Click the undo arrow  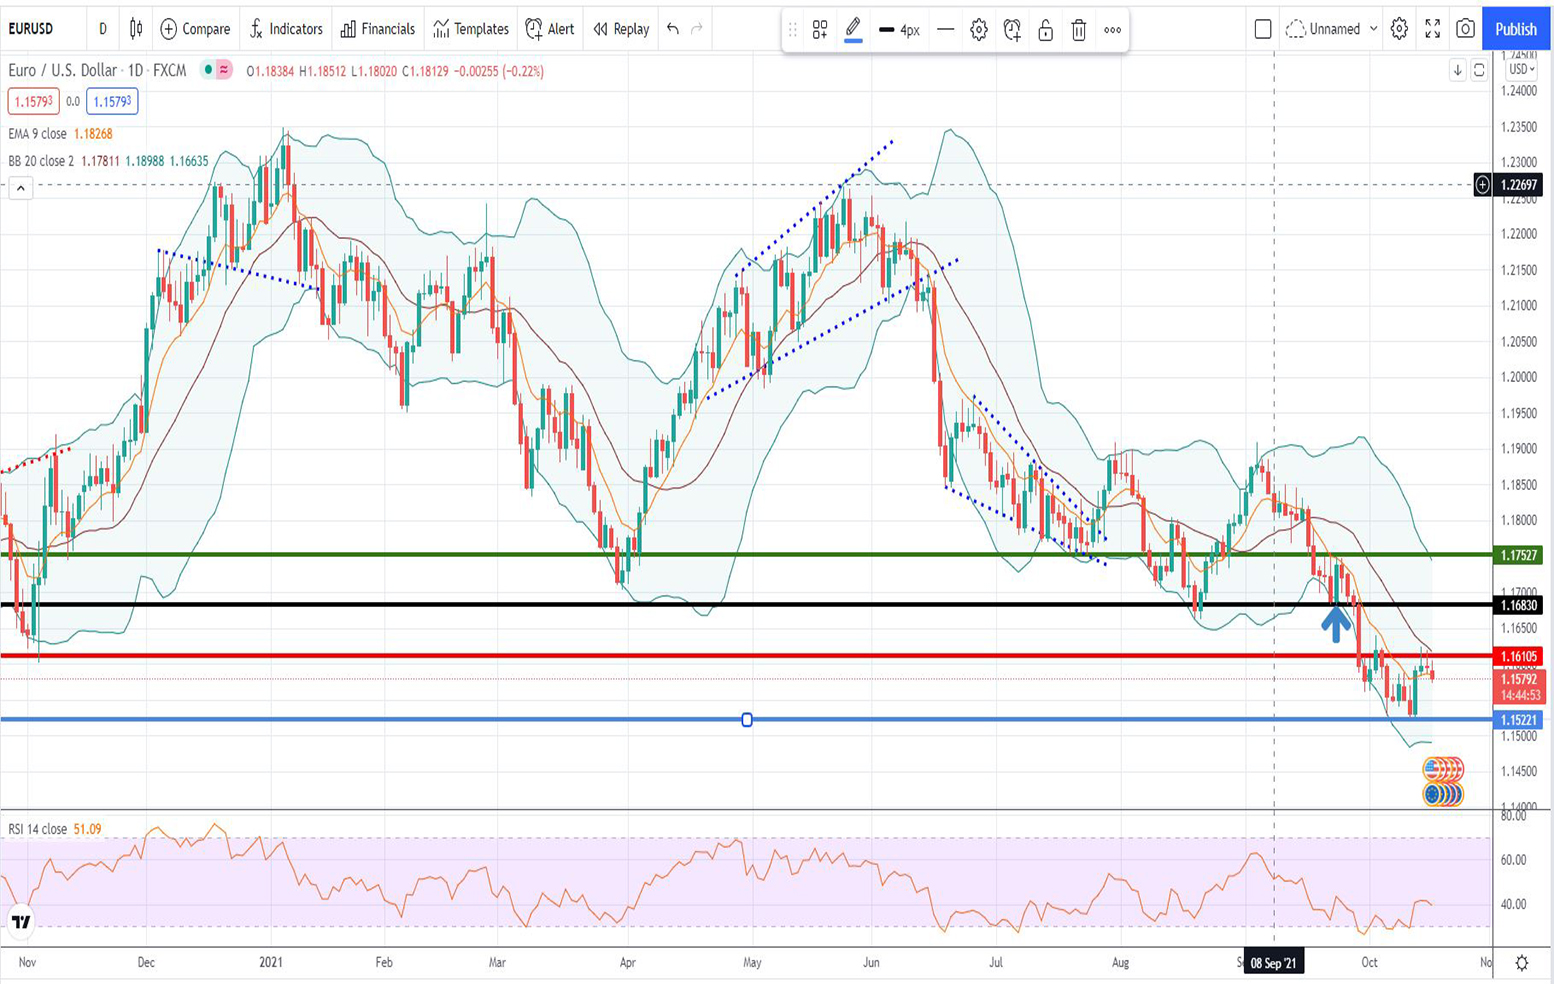(x=673, y=29)
